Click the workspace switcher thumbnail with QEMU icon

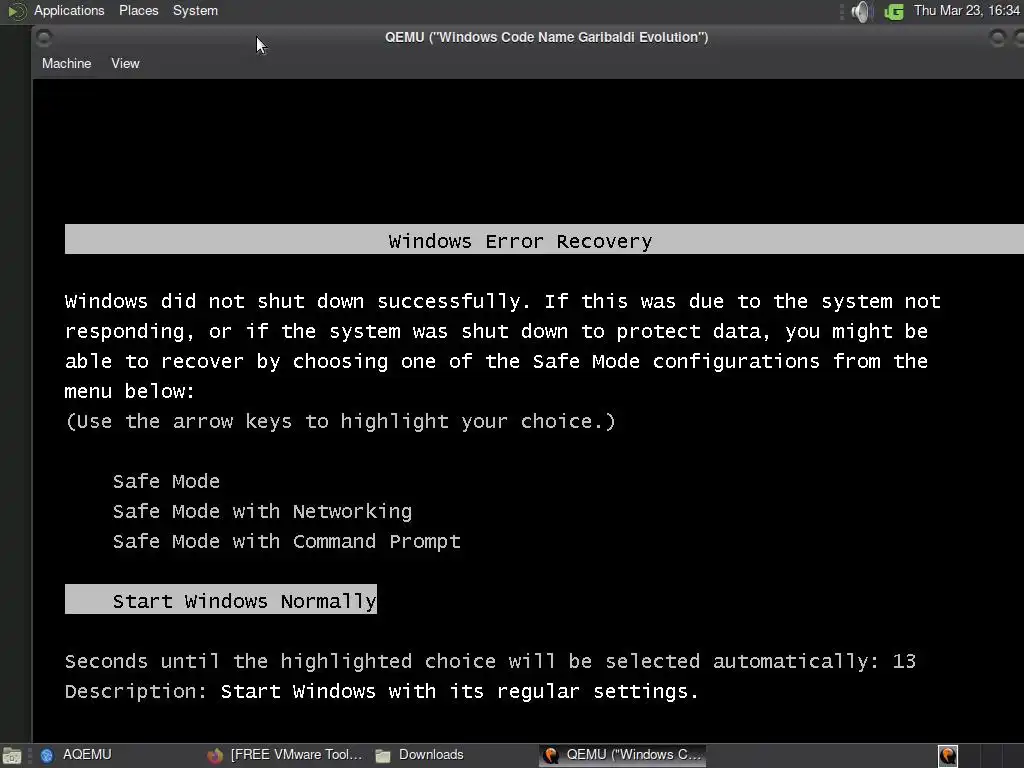(948, 756)
